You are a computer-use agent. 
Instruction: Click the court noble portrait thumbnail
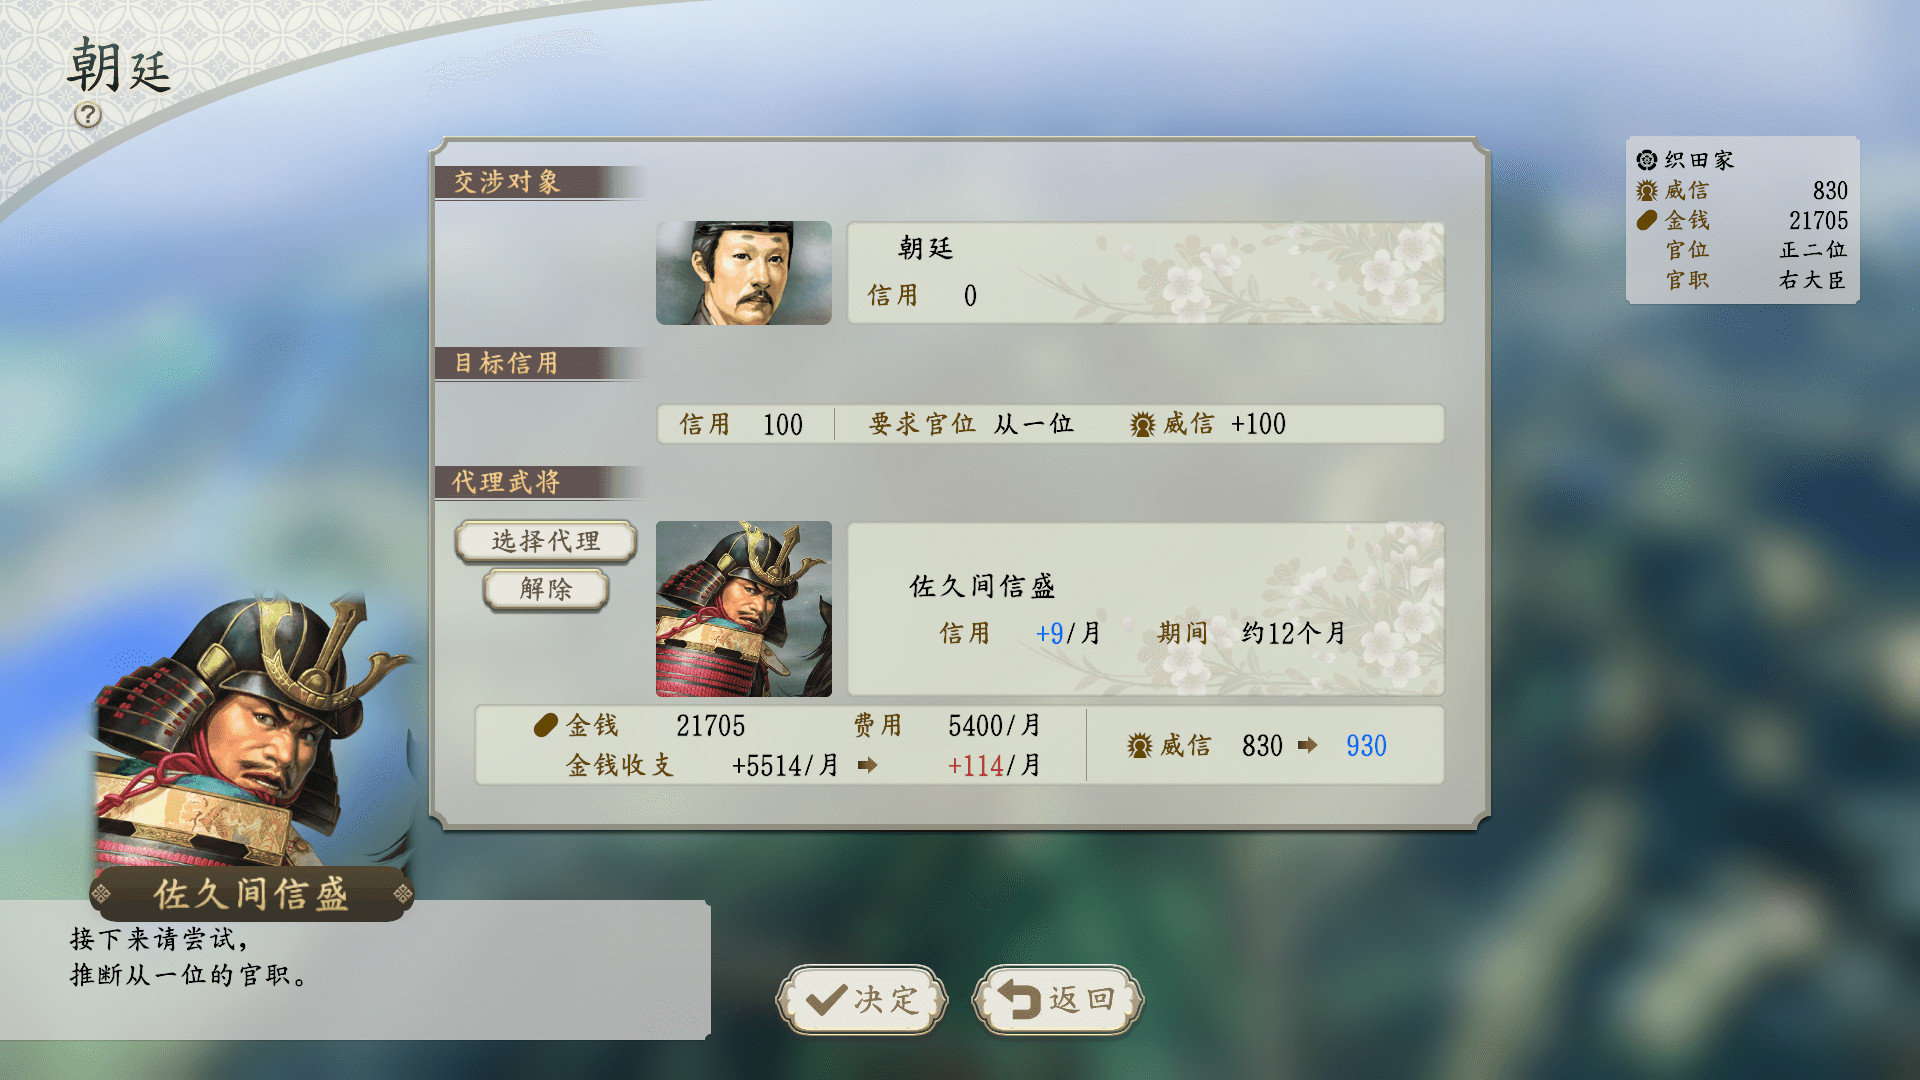coord(744,273)
